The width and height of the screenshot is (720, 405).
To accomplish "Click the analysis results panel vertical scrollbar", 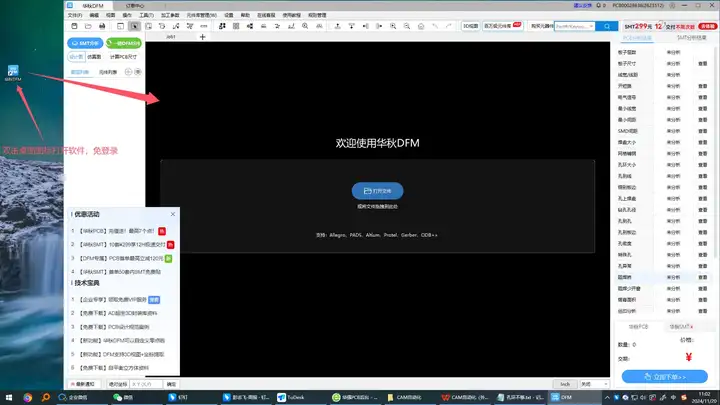I will [714, 152].
